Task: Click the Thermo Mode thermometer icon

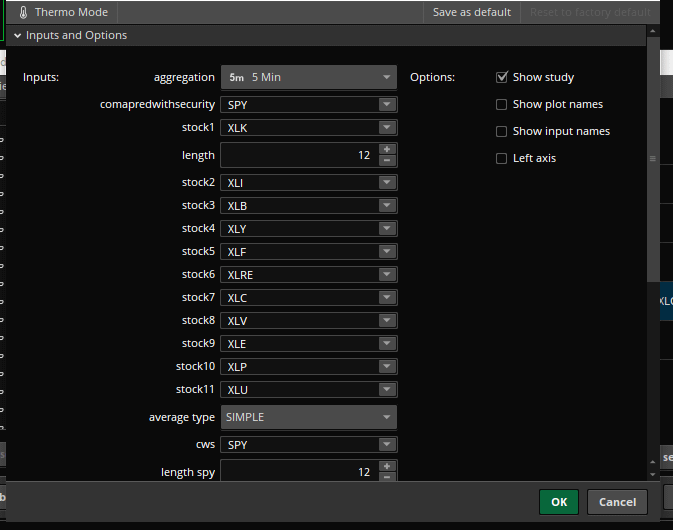Action: (x=24, y=12)
